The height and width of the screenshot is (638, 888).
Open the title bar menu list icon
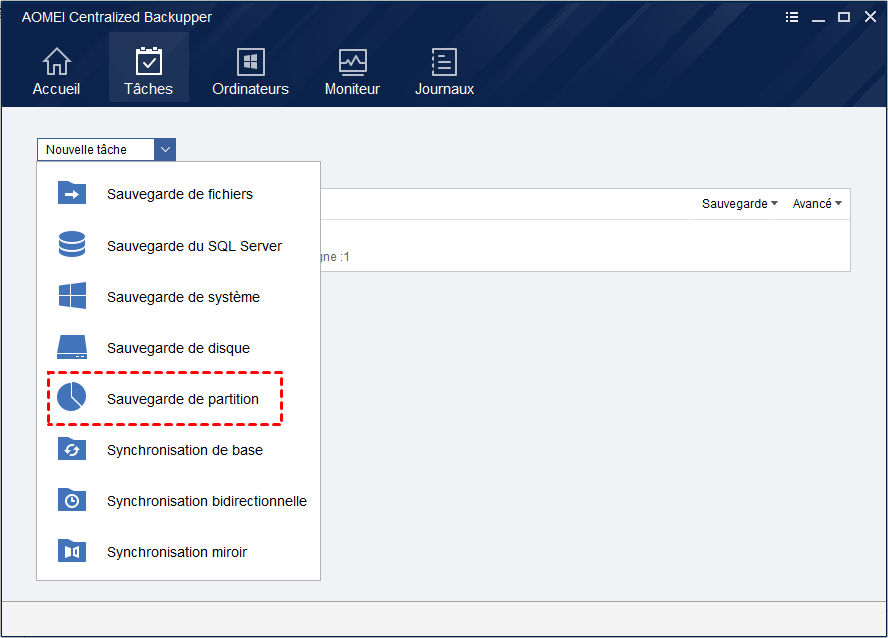(792, 17)
